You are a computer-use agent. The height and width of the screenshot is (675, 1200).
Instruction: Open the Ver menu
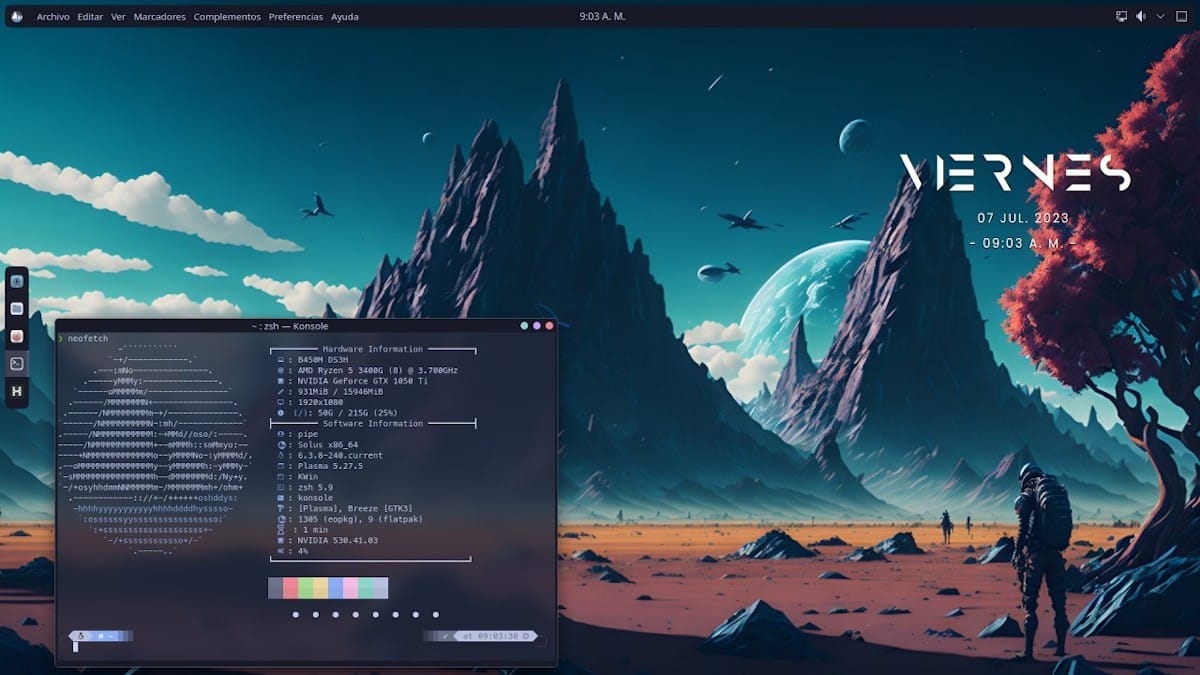[x=118, y=17]
